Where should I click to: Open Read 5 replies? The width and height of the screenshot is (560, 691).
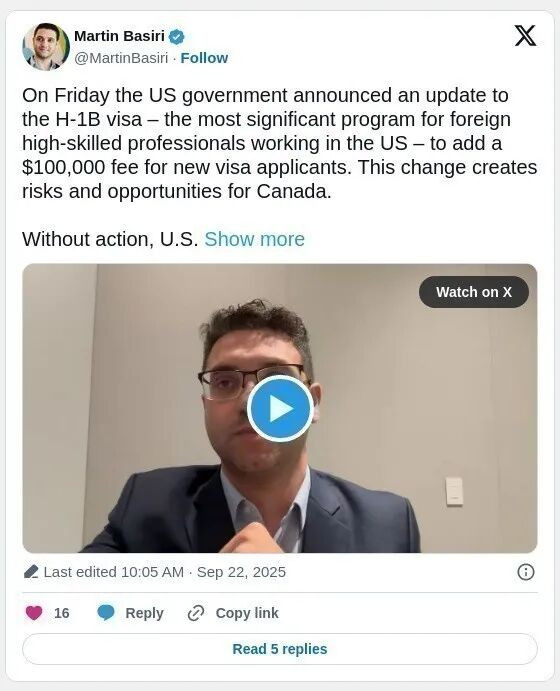280,649
